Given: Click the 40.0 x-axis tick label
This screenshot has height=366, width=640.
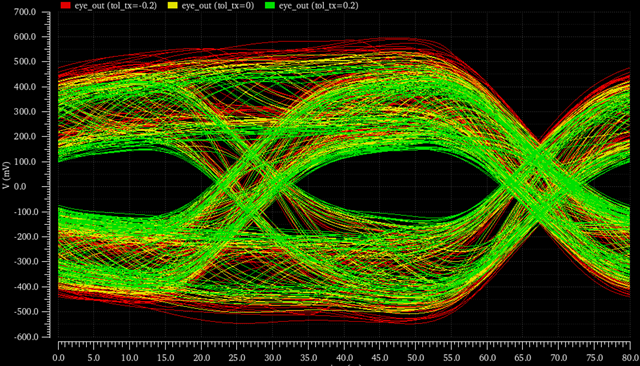Looking at the screenshot, I should coord(344,358).
